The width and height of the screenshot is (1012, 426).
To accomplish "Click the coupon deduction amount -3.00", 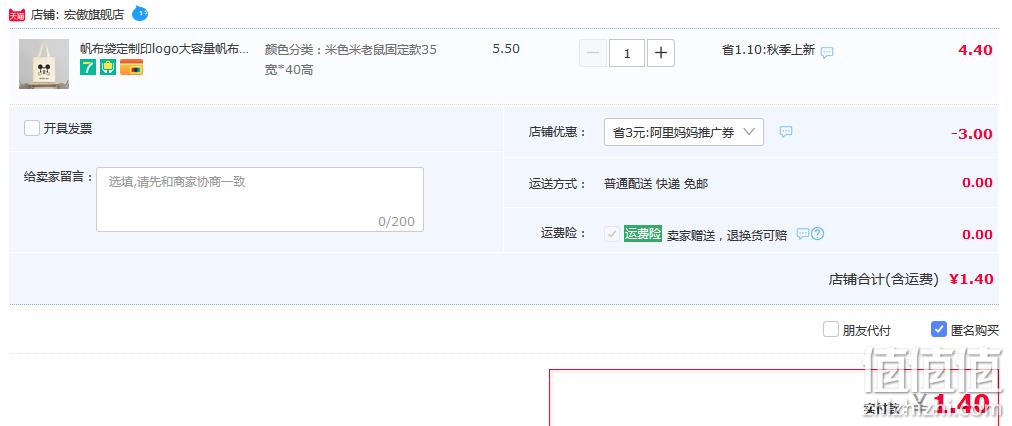I will (x=971, y=134).
